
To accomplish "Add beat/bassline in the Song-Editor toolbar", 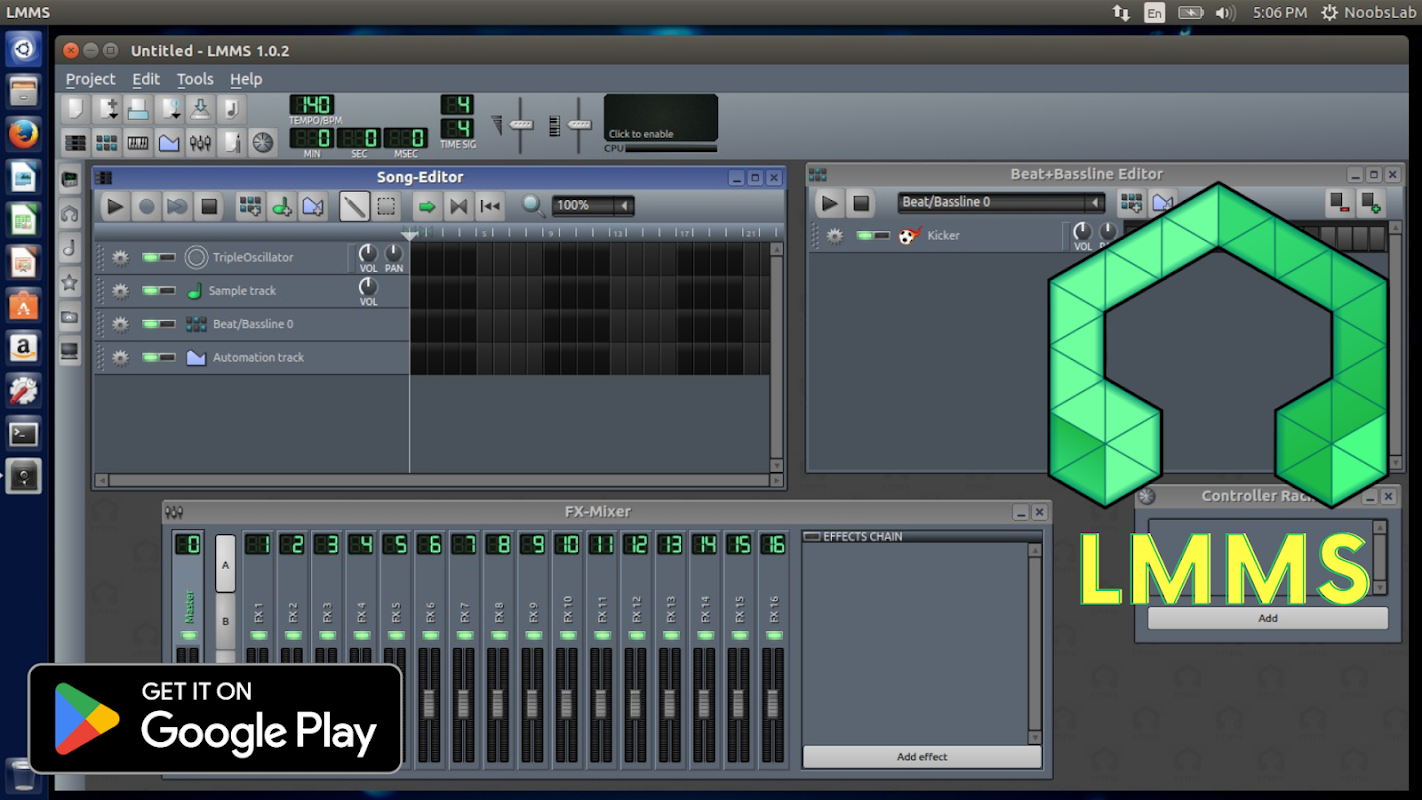I will click(250, 207).
